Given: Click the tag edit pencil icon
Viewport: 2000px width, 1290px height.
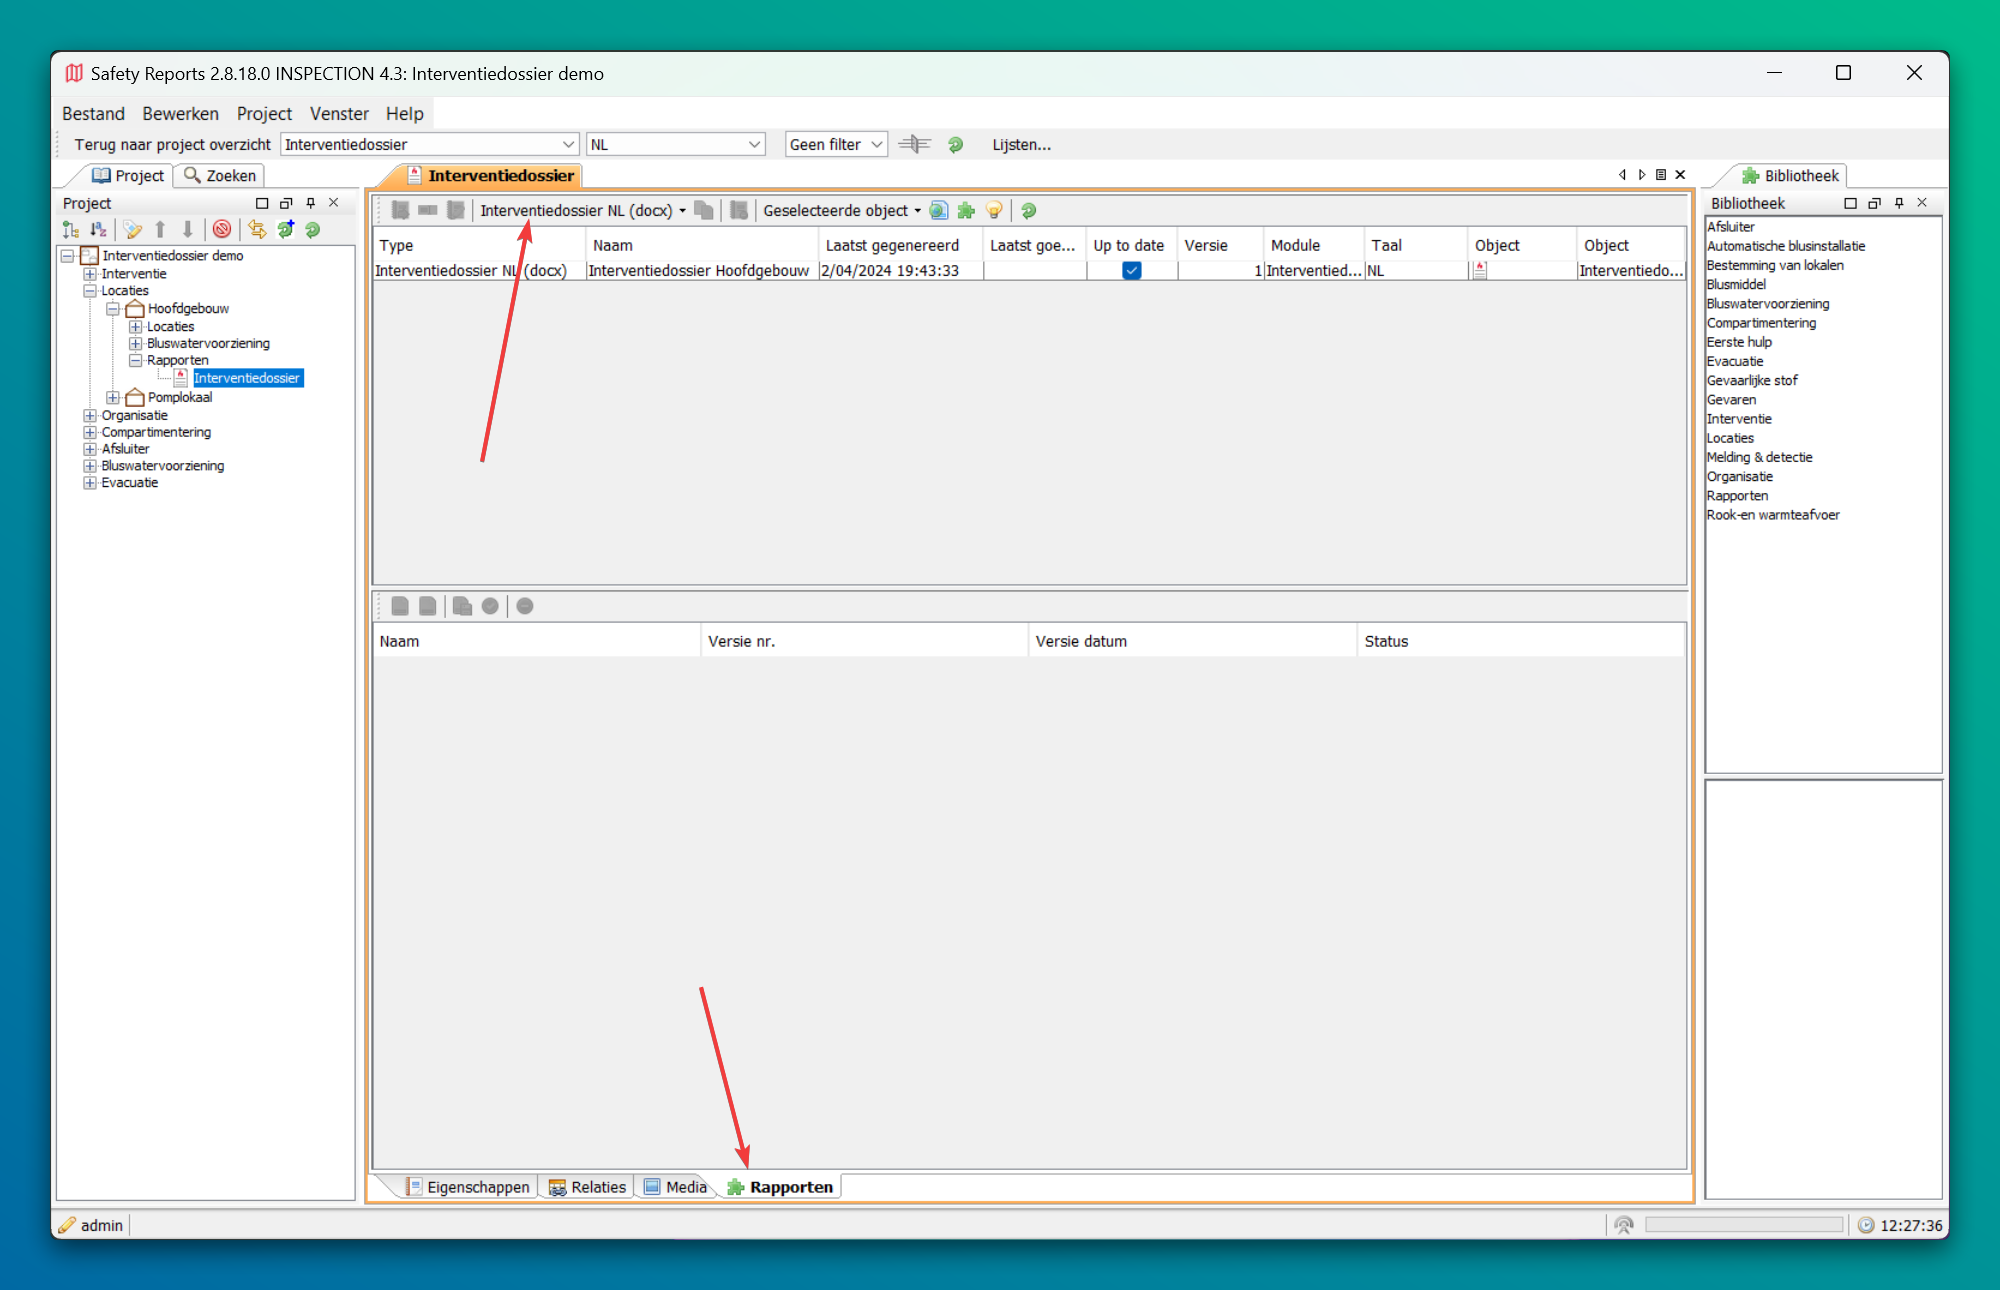Looking at the screenshot, I should (132, 230).
